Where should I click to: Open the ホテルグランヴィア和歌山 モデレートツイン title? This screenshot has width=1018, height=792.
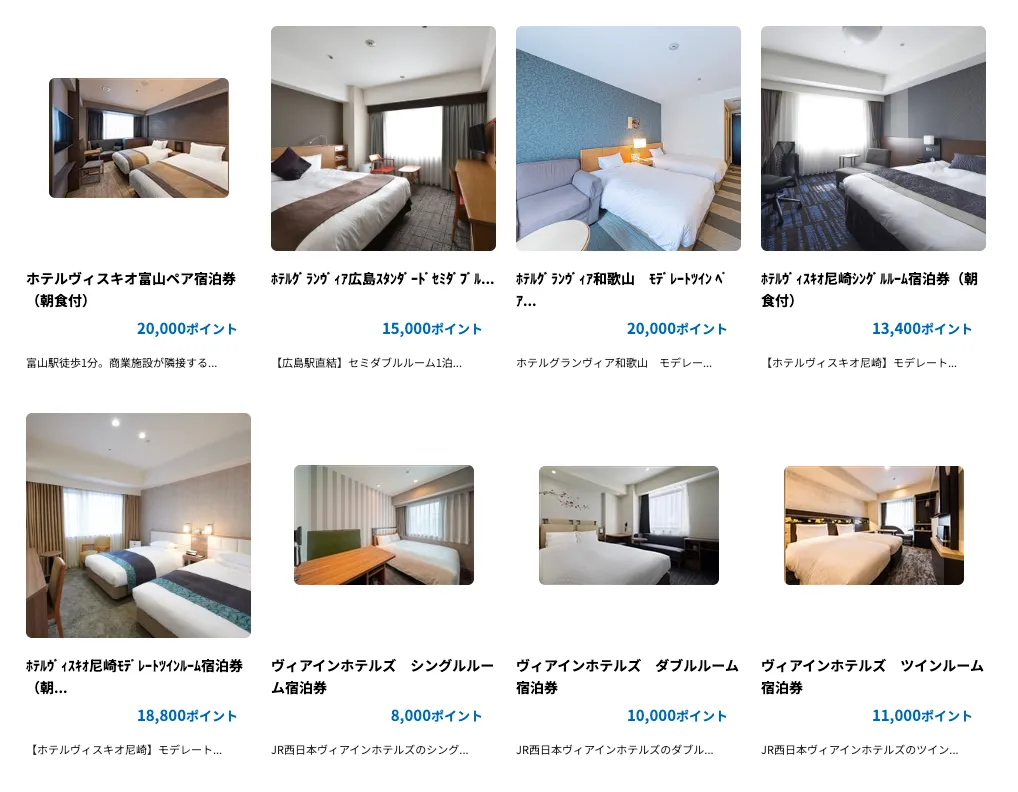point(621,290)
